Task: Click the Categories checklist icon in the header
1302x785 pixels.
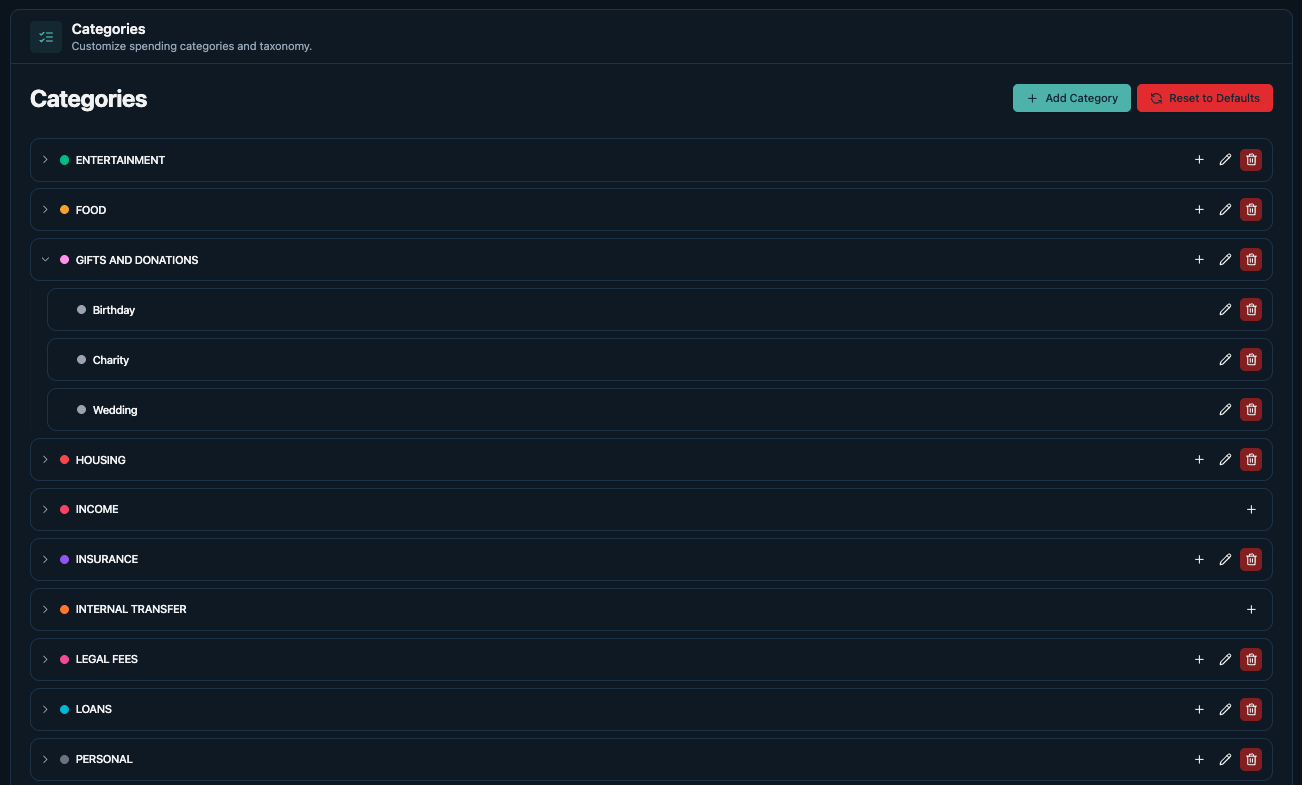Action: pos(45,36)
